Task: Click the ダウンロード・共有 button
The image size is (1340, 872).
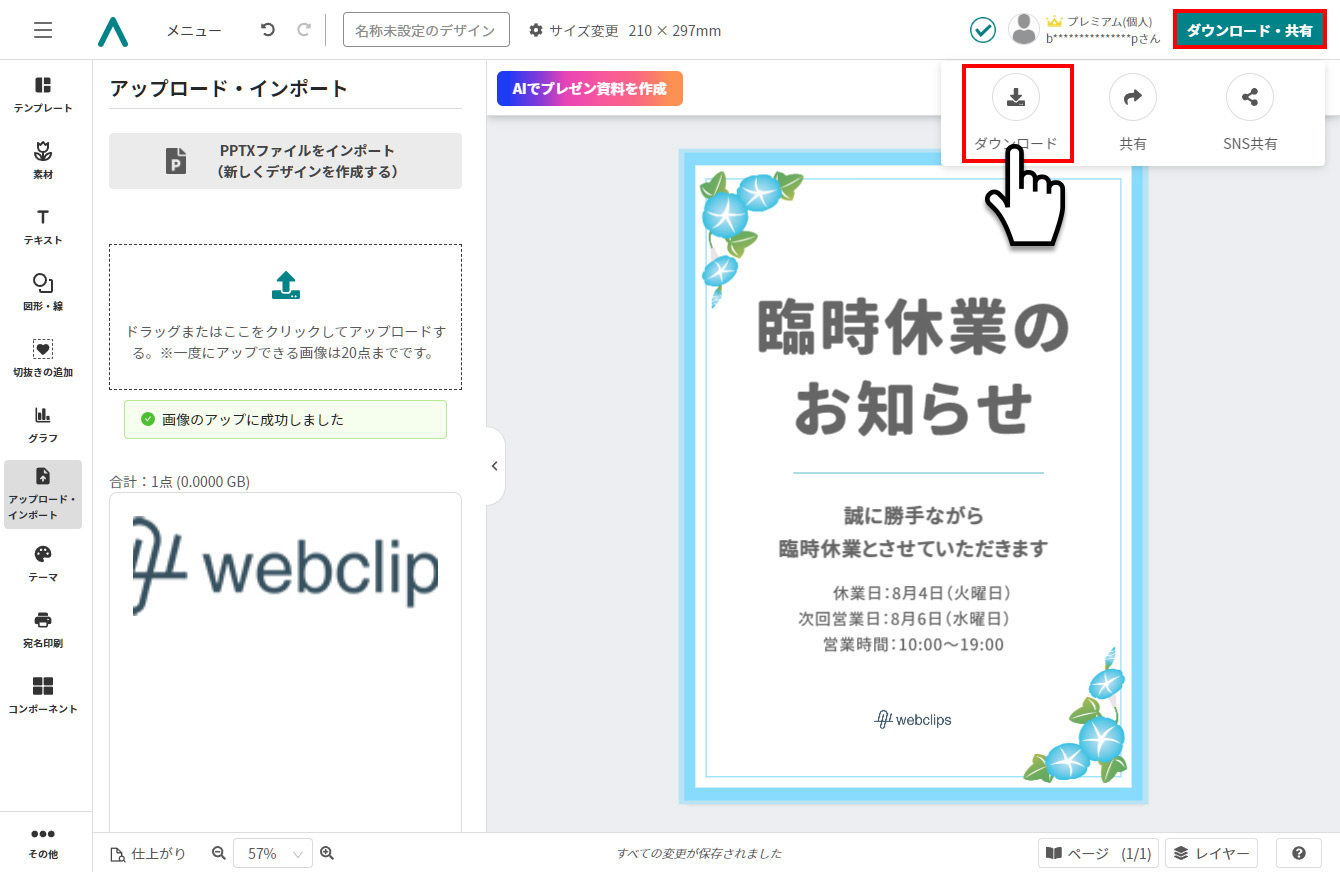Action: 1249,30
